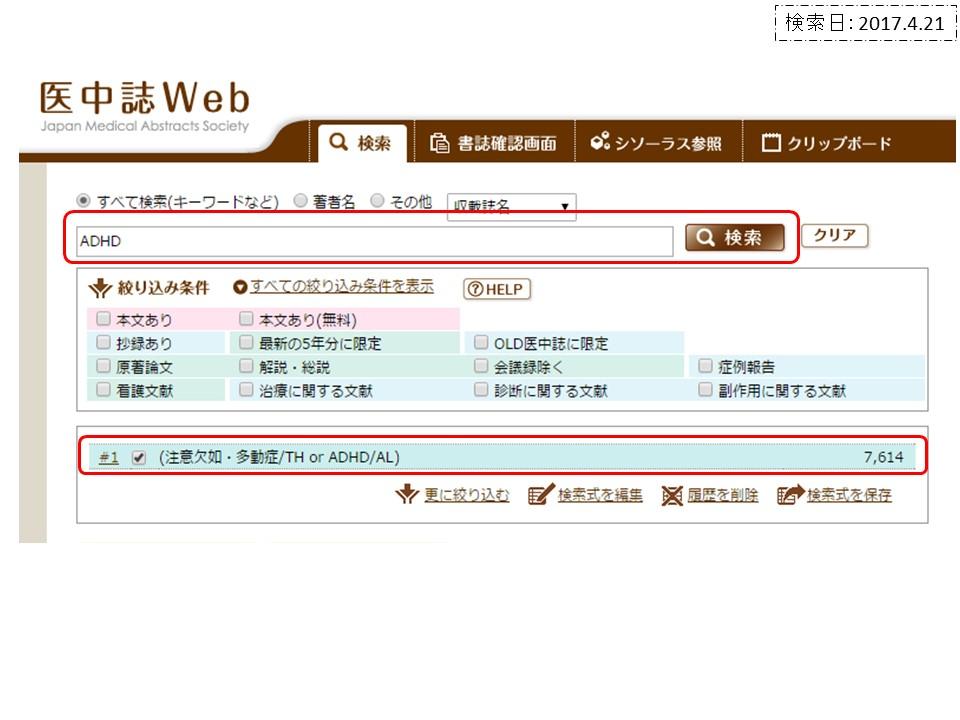The width and height of the screenshot is (960, 720).
Task: Check OLD医中誌に限定 checkbox
Action: pyautogui.click(x=481, y=342)
